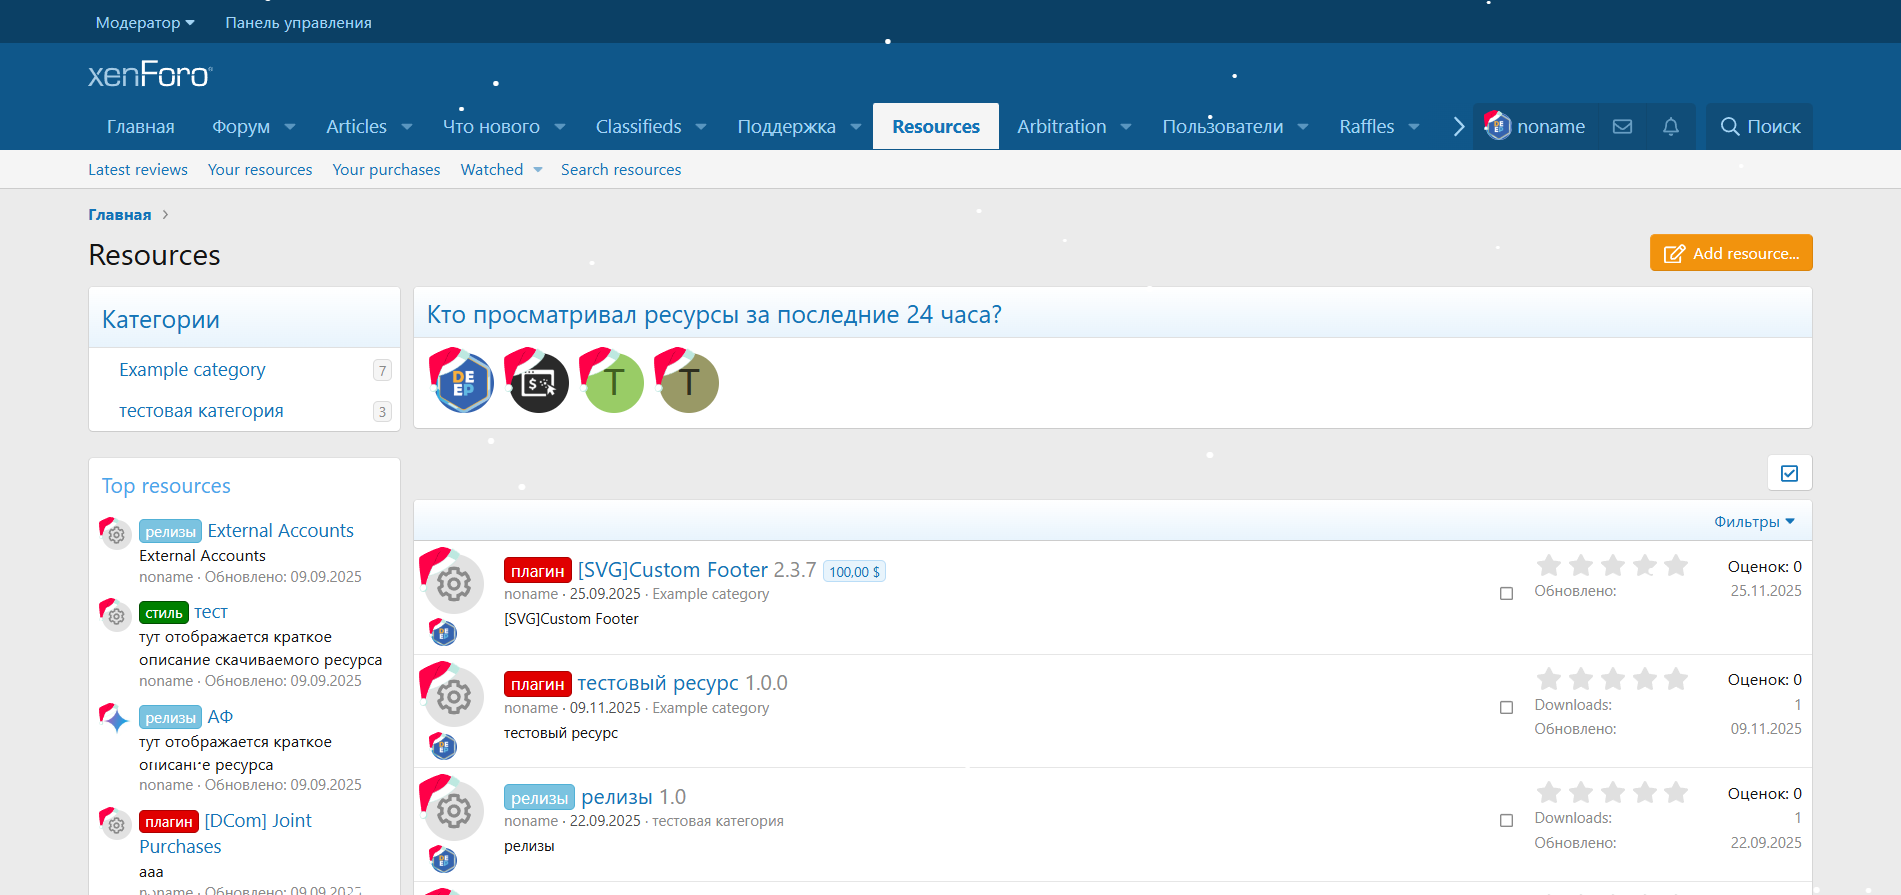Click the select-all checkmark icon above list
Screen dimensions: 1901x895
[1789, 473]
